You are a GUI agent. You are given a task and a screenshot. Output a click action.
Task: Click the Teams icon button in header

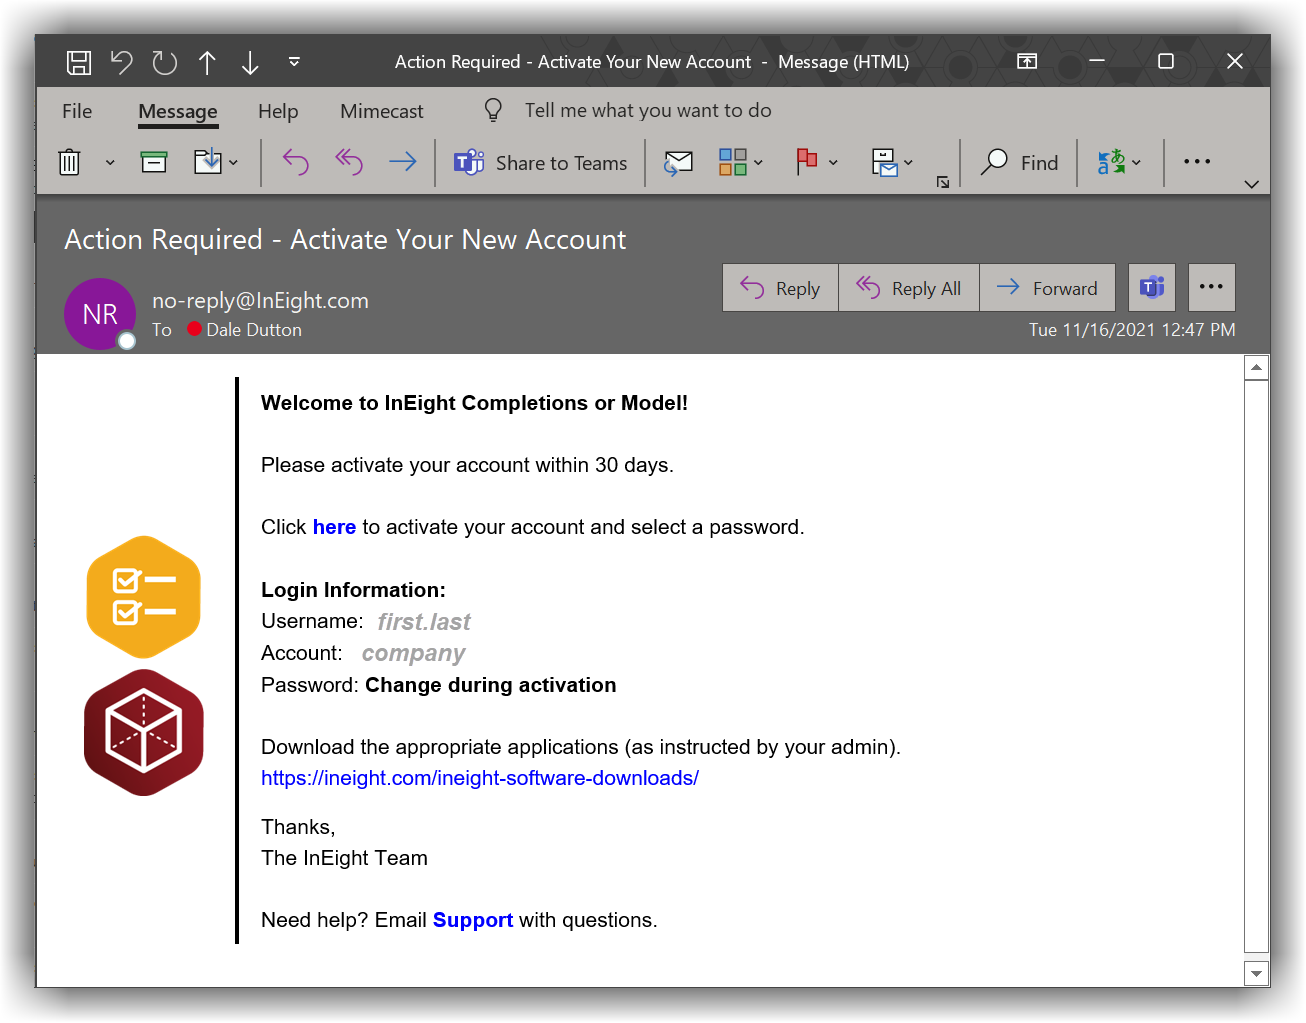coord(1152,288)
